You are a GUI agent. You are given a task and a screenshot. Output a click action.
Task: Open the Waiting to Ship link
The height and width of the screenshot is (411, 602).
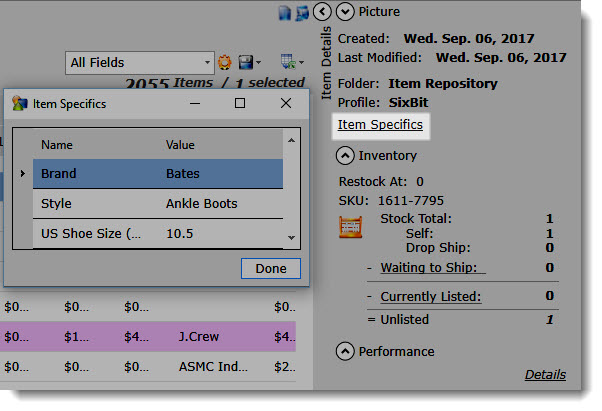click(x=432, y=267)
